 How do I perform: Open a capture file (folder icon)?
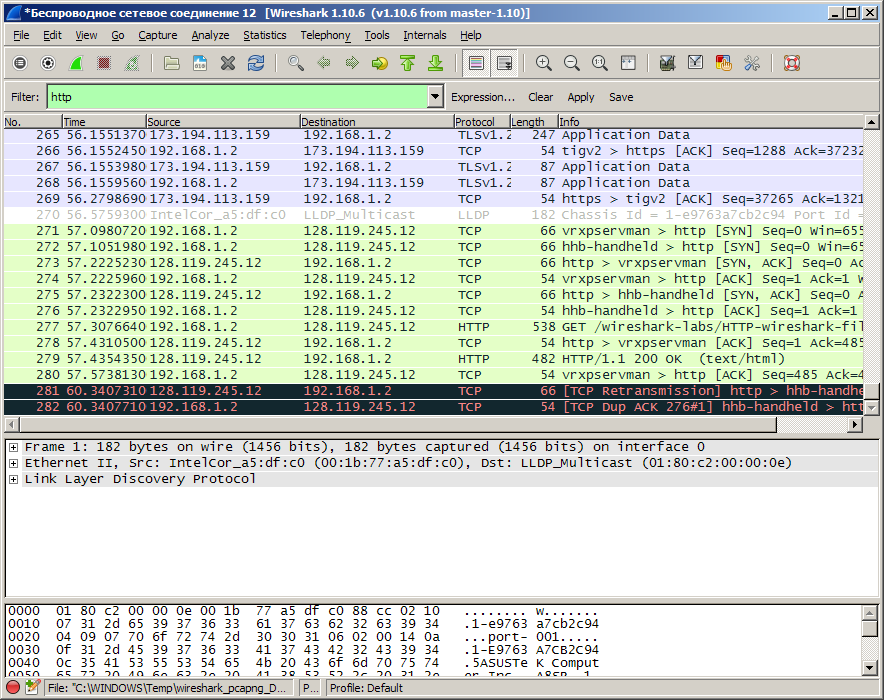171,63
